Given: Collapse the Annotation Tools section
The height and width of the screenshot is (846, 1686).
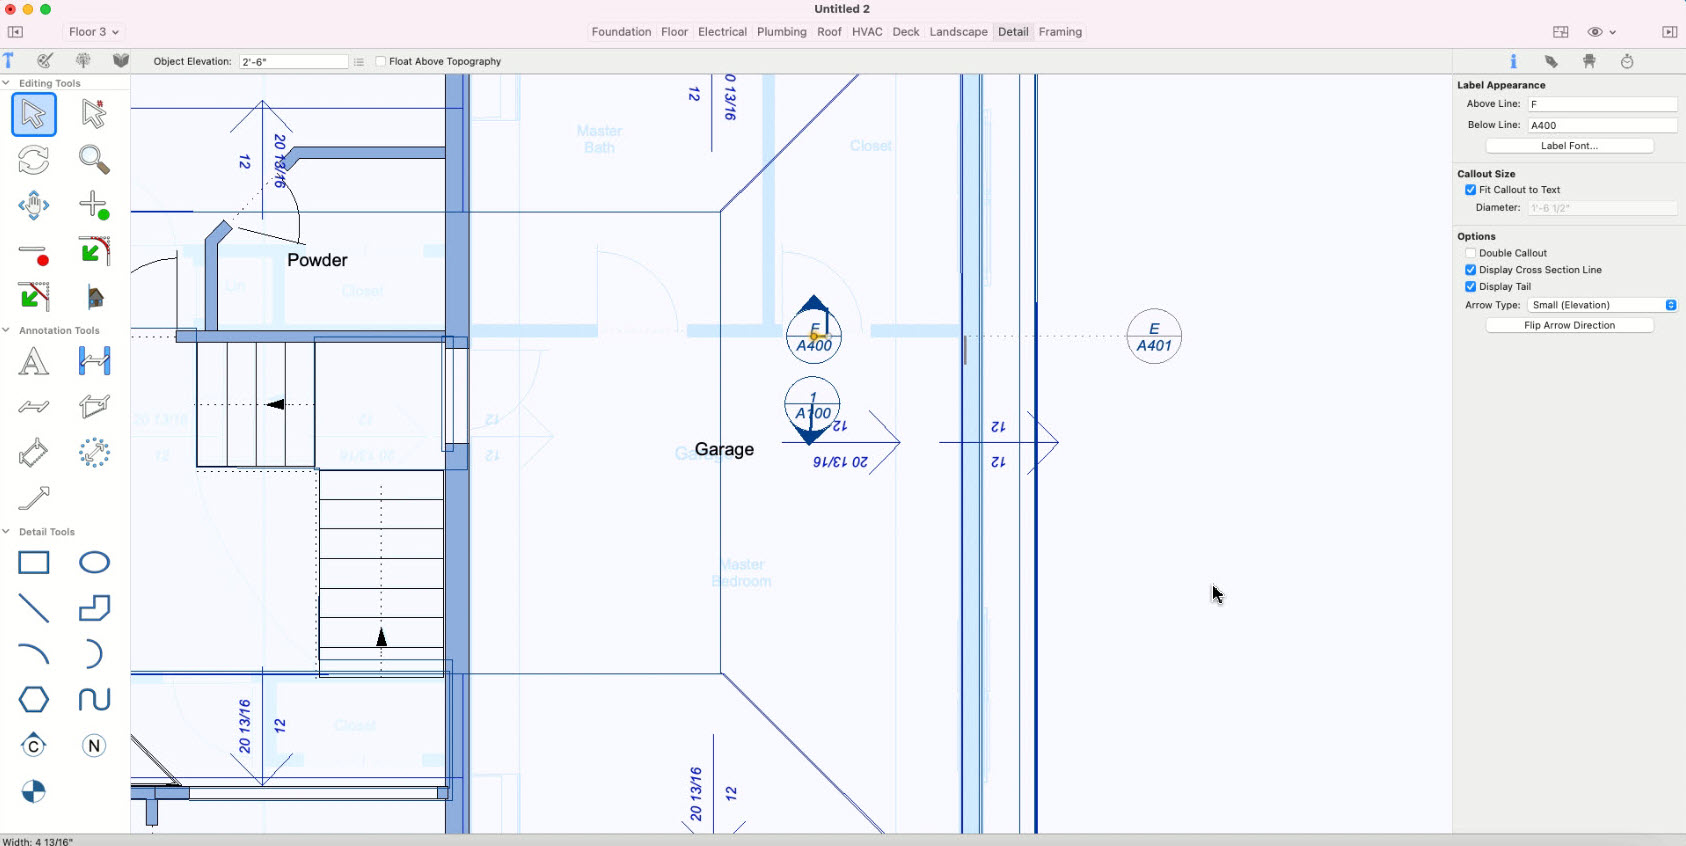Looking at the screenshot, I should 6,330.
